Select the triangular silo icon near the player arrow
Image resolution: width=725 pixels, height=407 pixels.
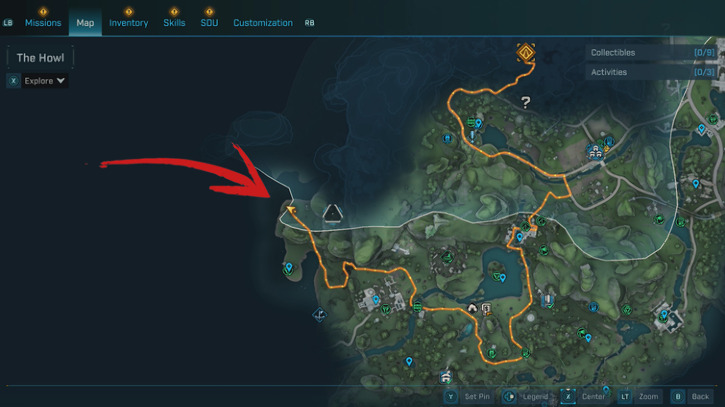[x=332, y=214]
